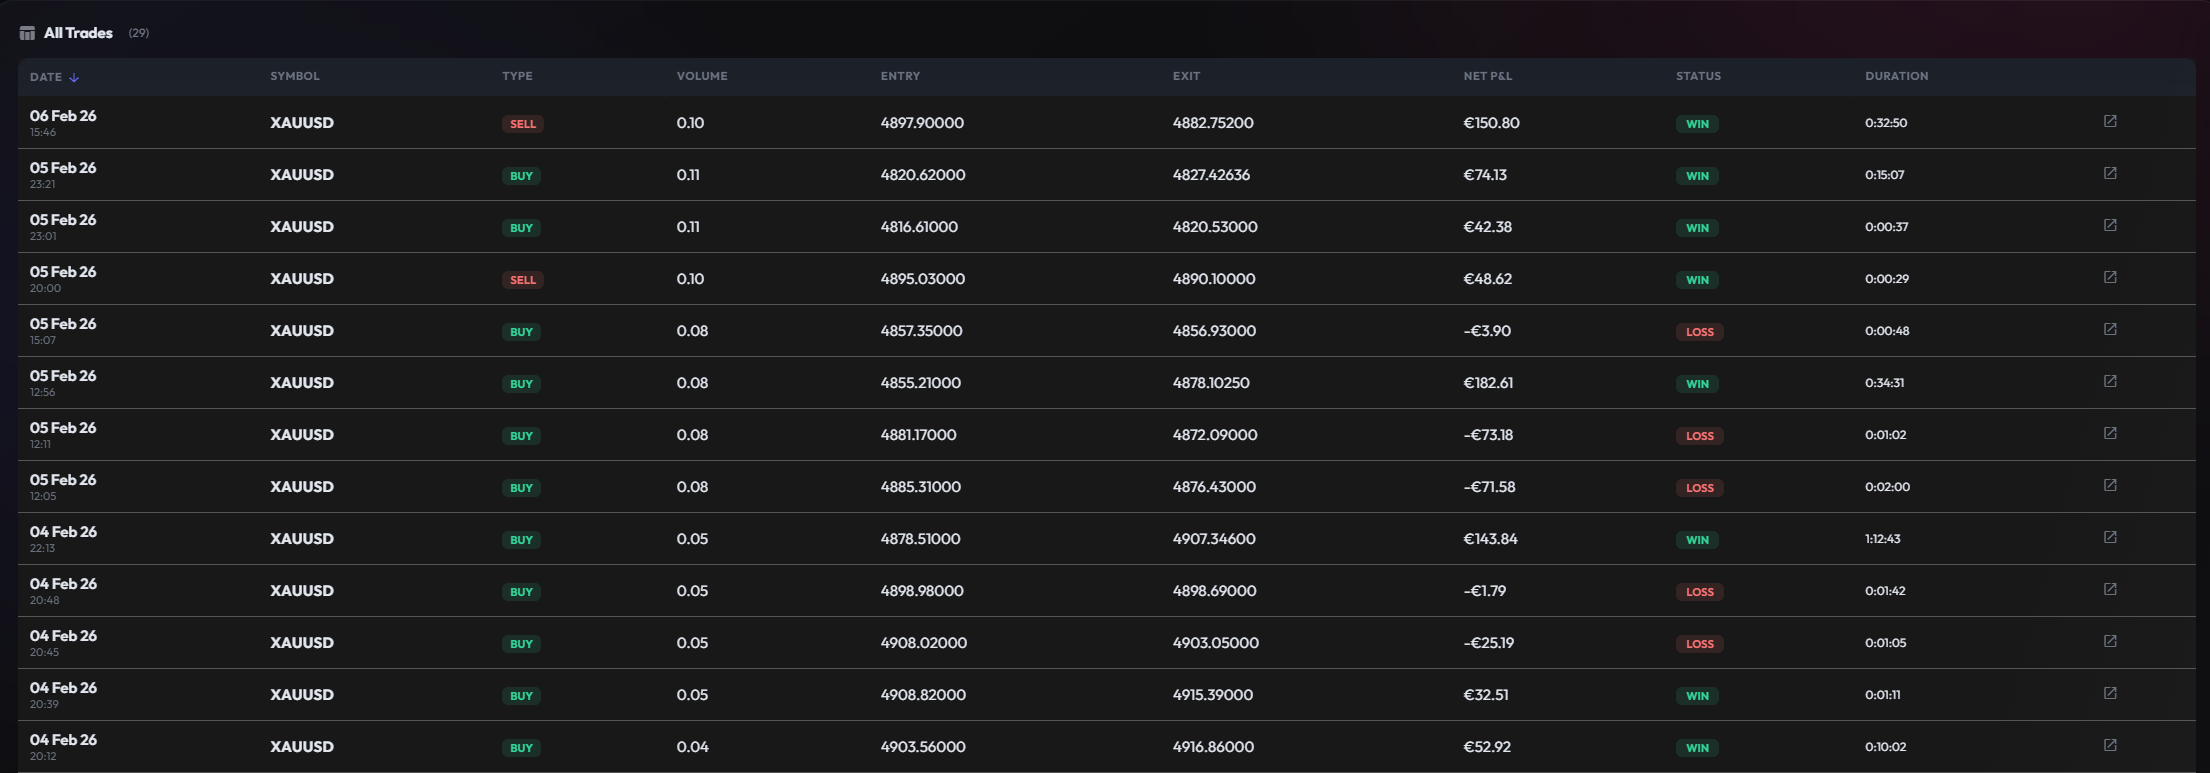Click the BUY badge in €32.51 row
Screen dimensions: 2210x773
521,696
